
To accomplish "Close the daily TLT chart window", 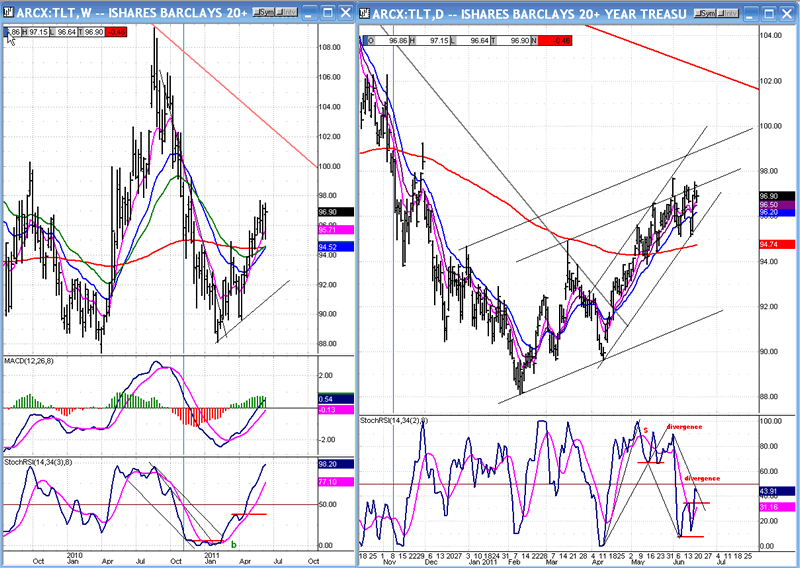I will 787,11.
